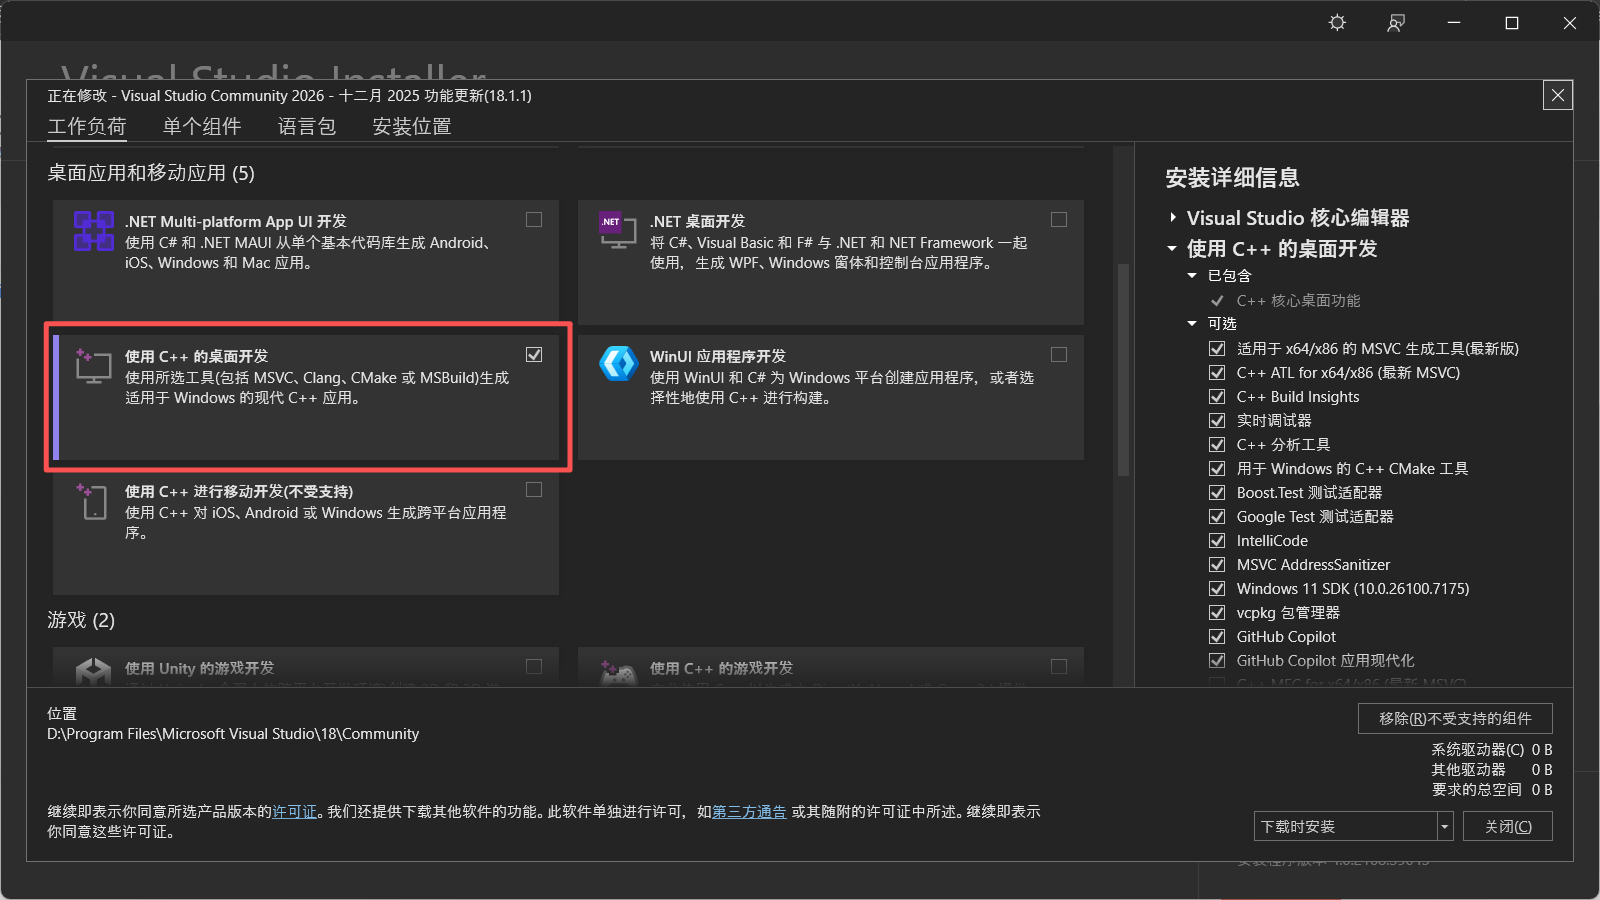Uncheck C++ 分析工具 component

point(1217,445)
